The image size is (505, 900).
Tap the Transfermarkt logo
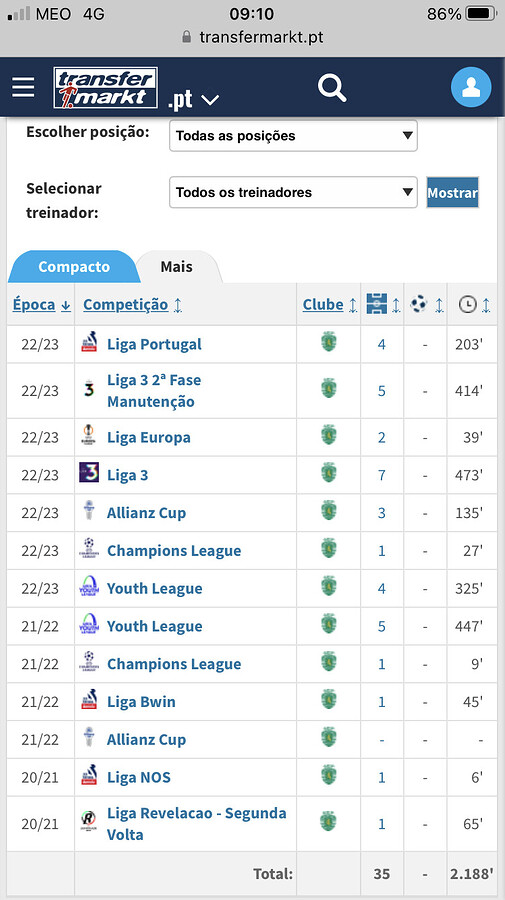click(x=106, y=88)
